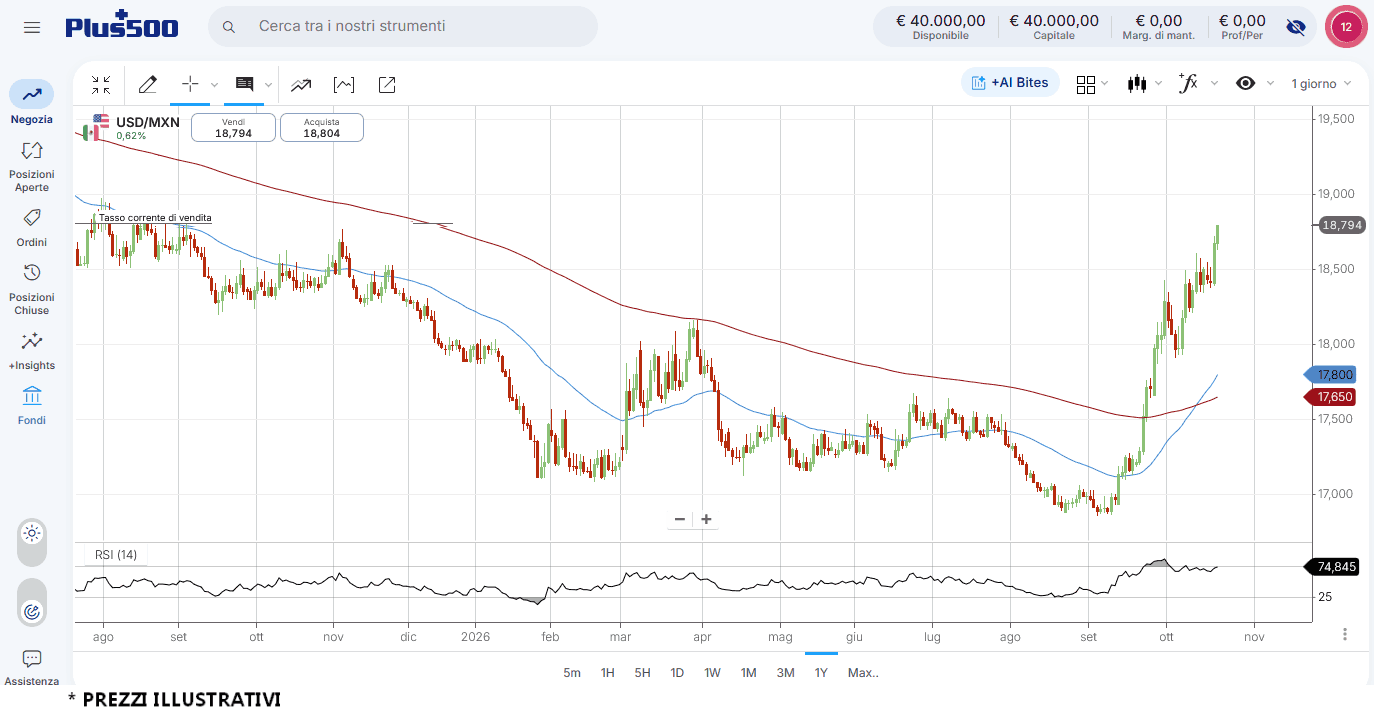The width and height of the screenshot is (1374, 712).
Task: Click the Plus500 logo
Action: click(122, 25)
